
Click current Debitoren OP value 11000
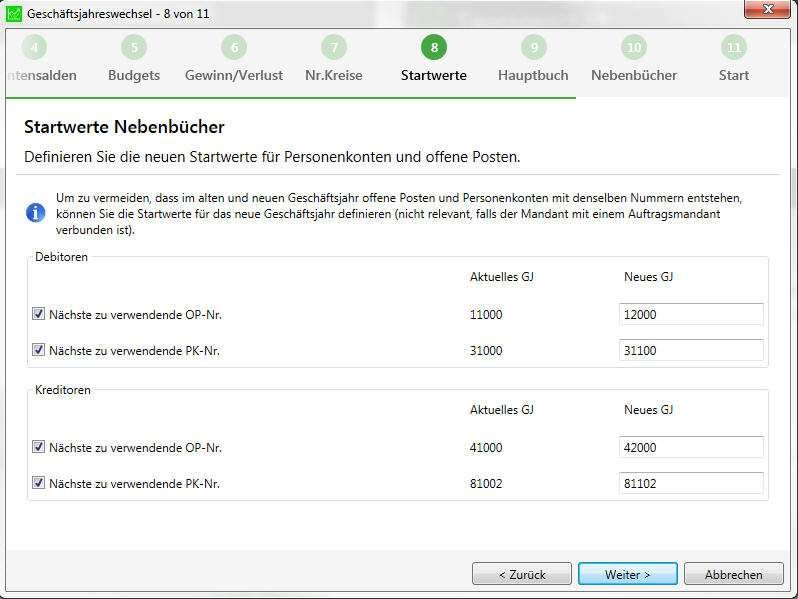[x=486, y=315]
